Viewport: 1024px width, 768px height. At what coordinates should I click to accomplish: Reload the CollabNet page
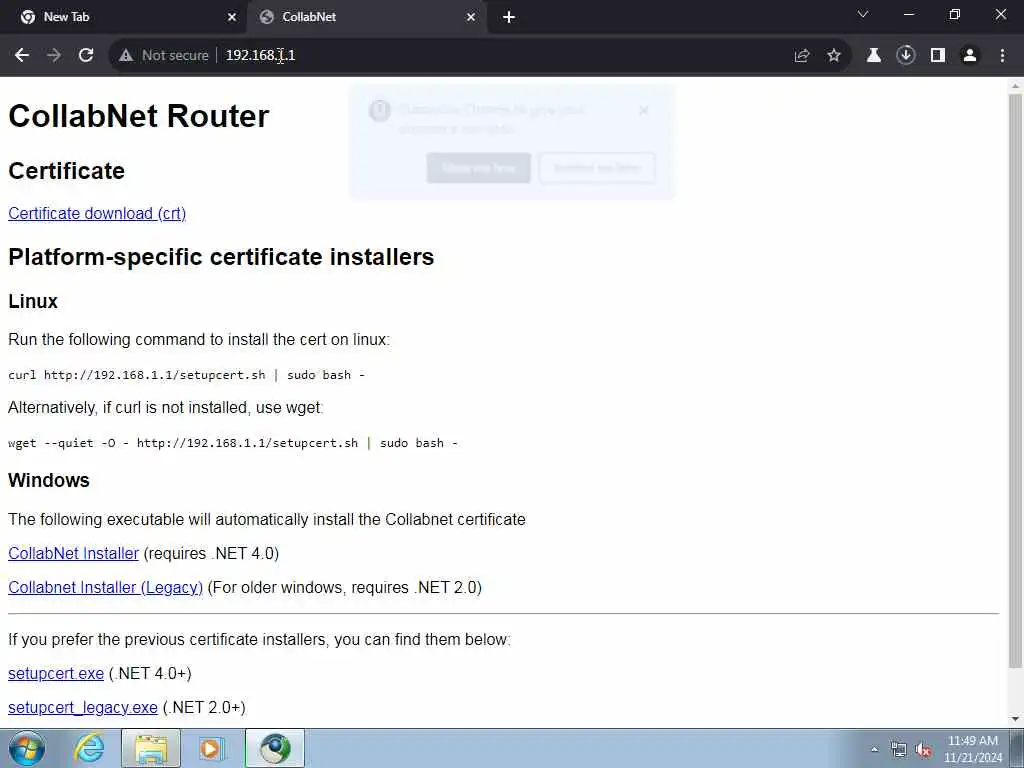pos(86,56)
